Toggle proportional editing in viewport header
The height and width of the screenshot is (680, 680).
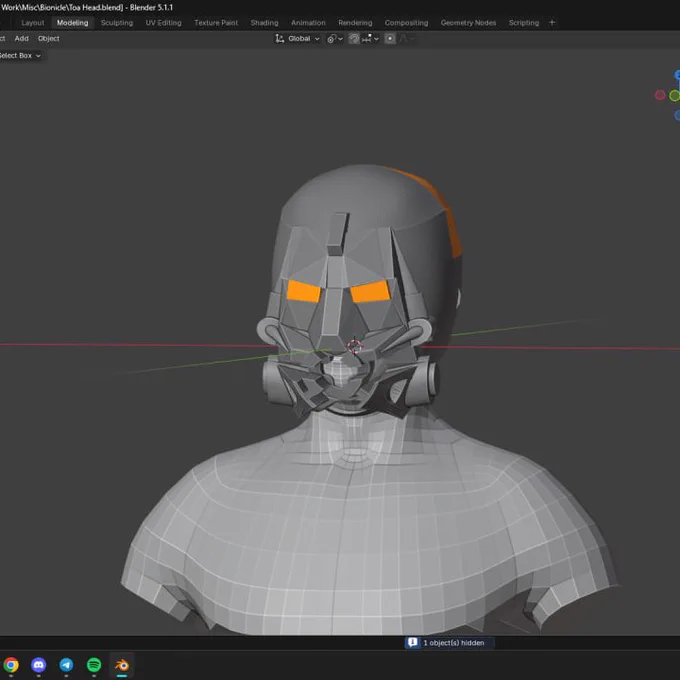coord(390,39)
